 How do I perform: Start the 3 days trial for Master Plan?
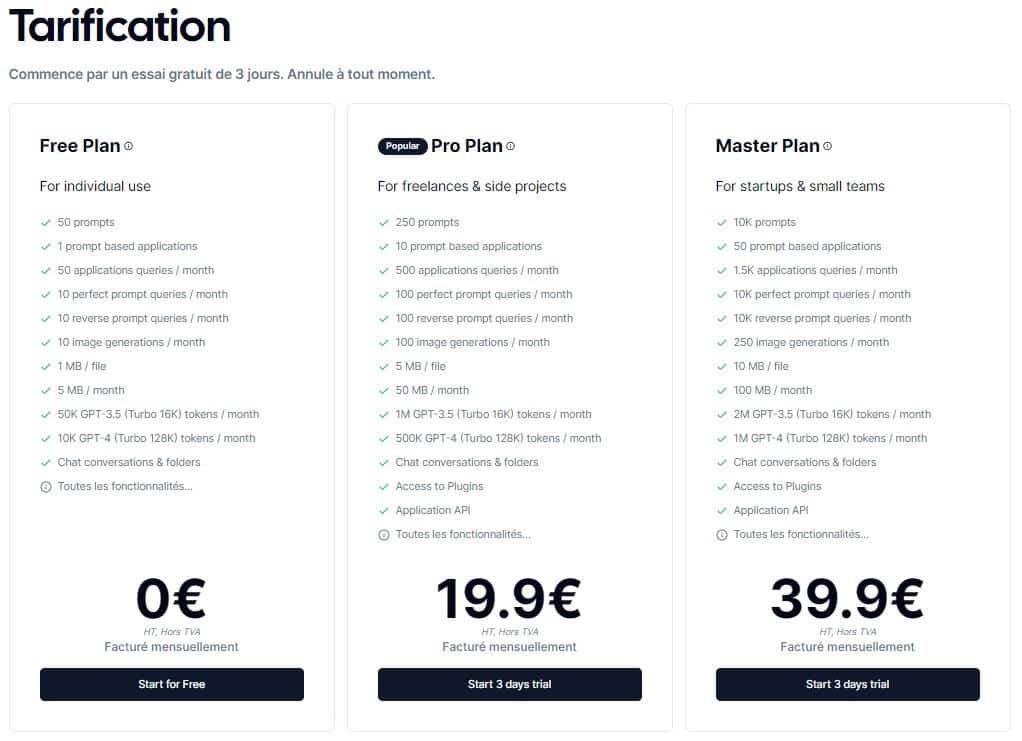(847, 685)
